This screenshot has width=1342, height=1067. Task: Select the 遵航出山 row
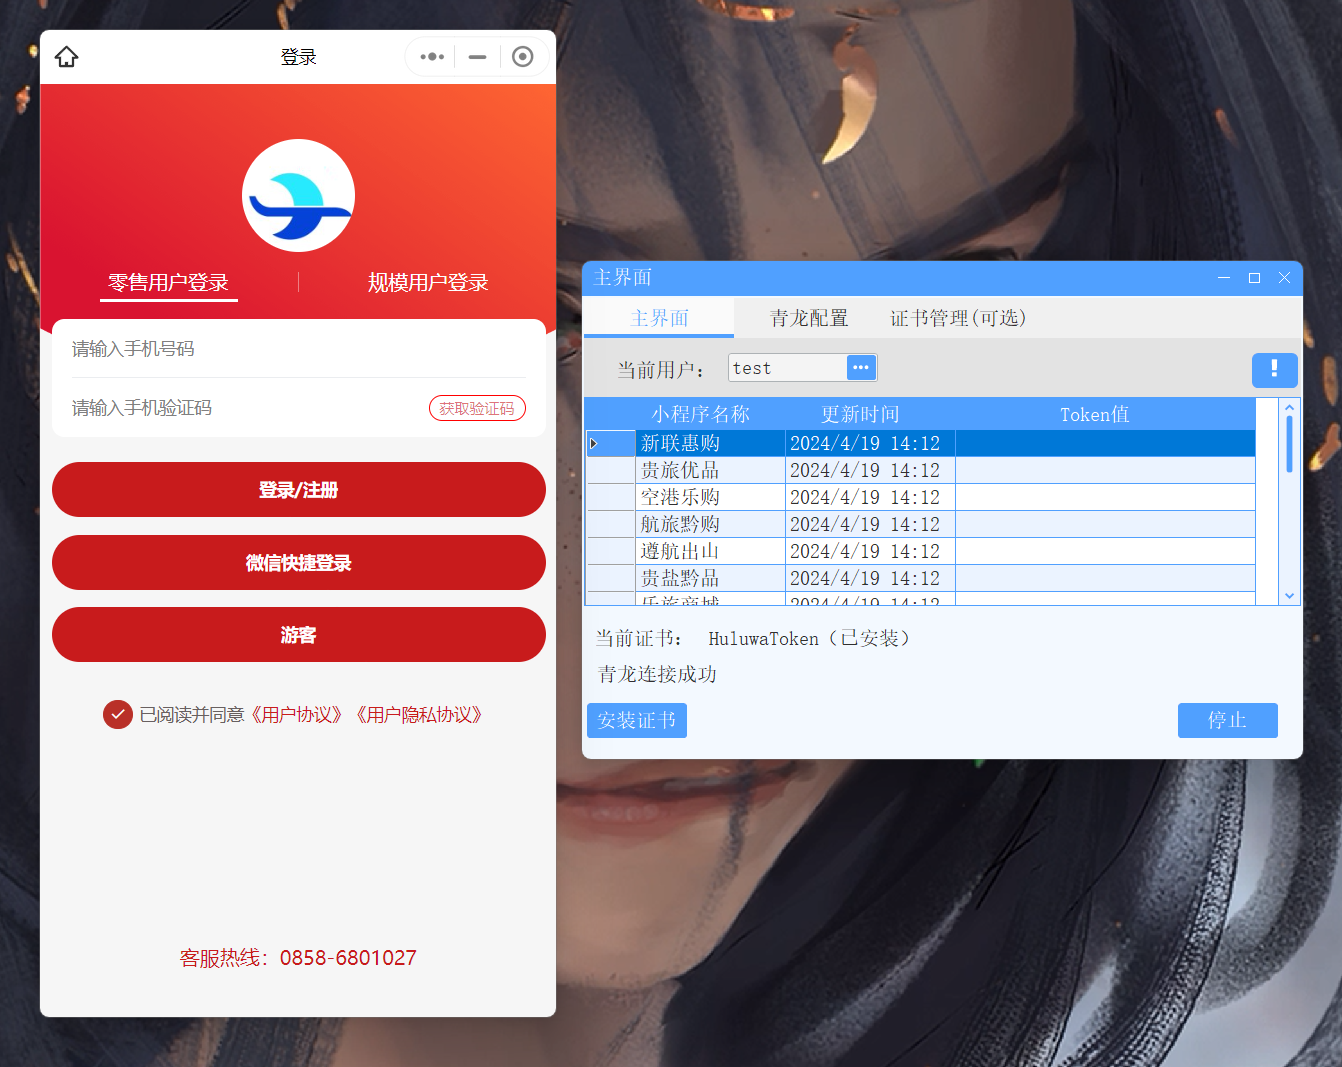click(x=921, y=551)
